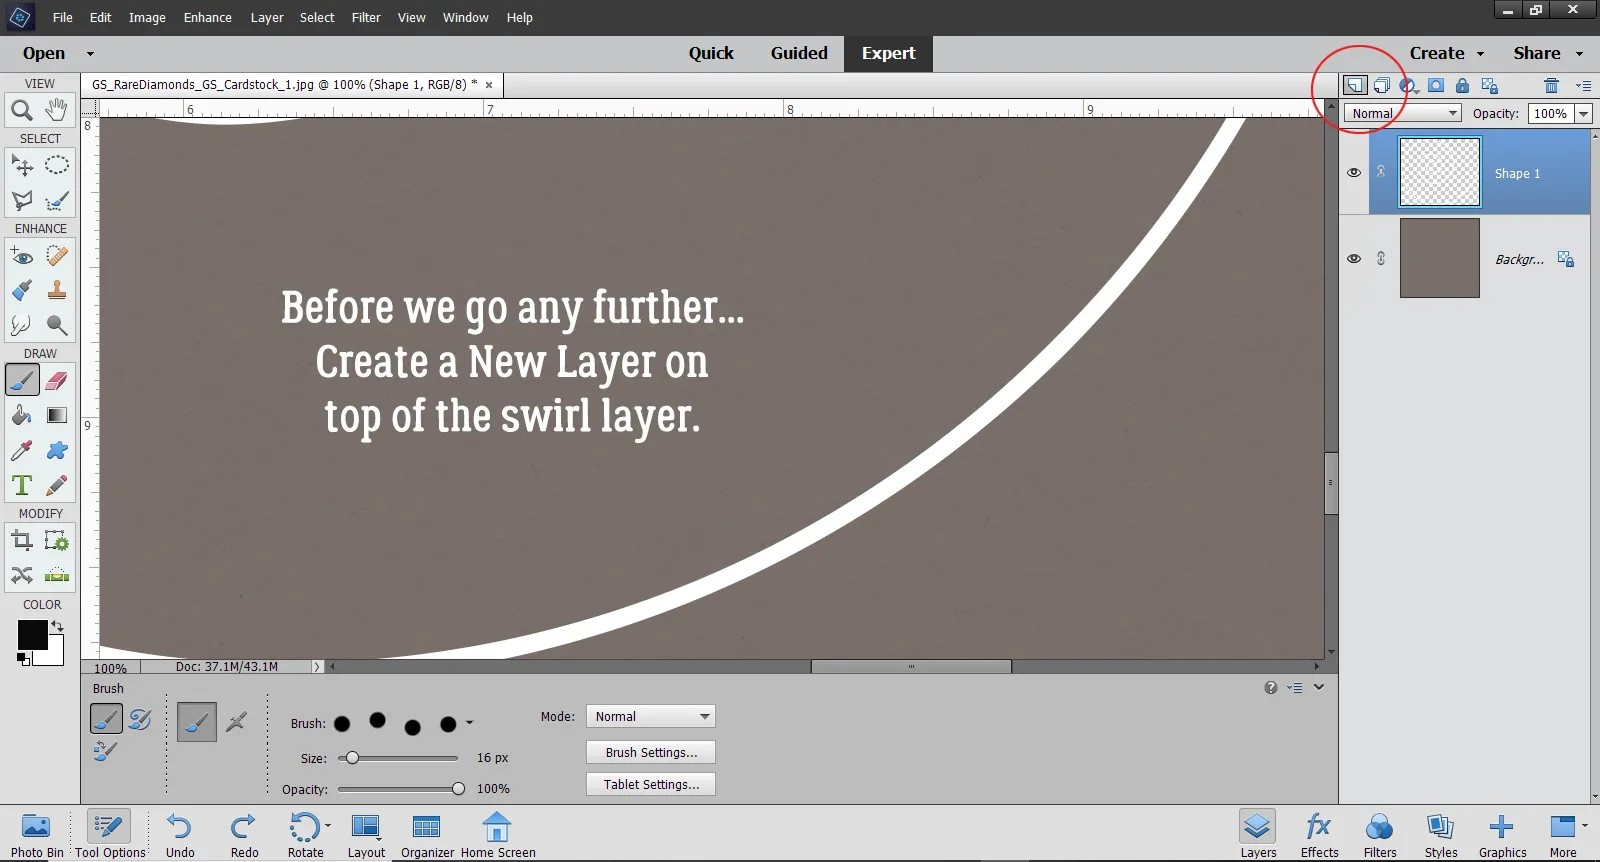The height and width of the screenshot is (862, 1600).
Task: Expand the brush Mode dropdown
Action: click(650, 717)
